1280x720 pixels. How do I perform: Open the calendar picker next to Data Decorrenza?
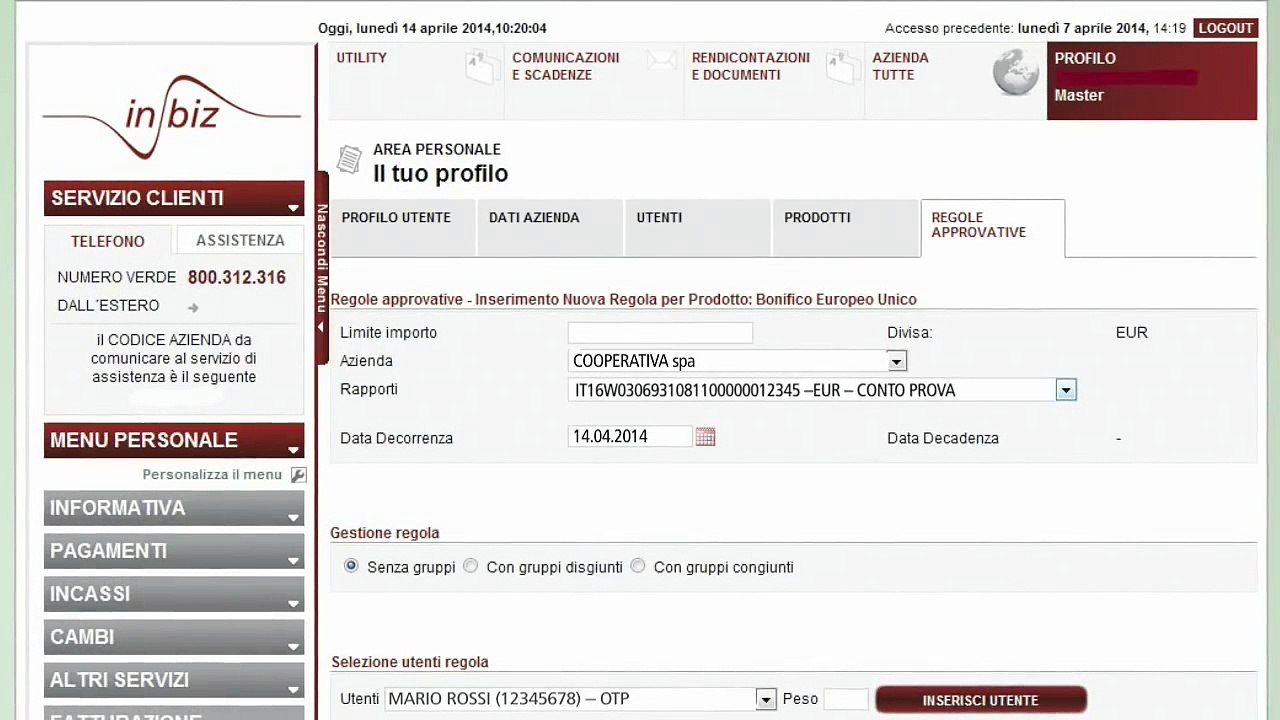[x=705, y=437]
